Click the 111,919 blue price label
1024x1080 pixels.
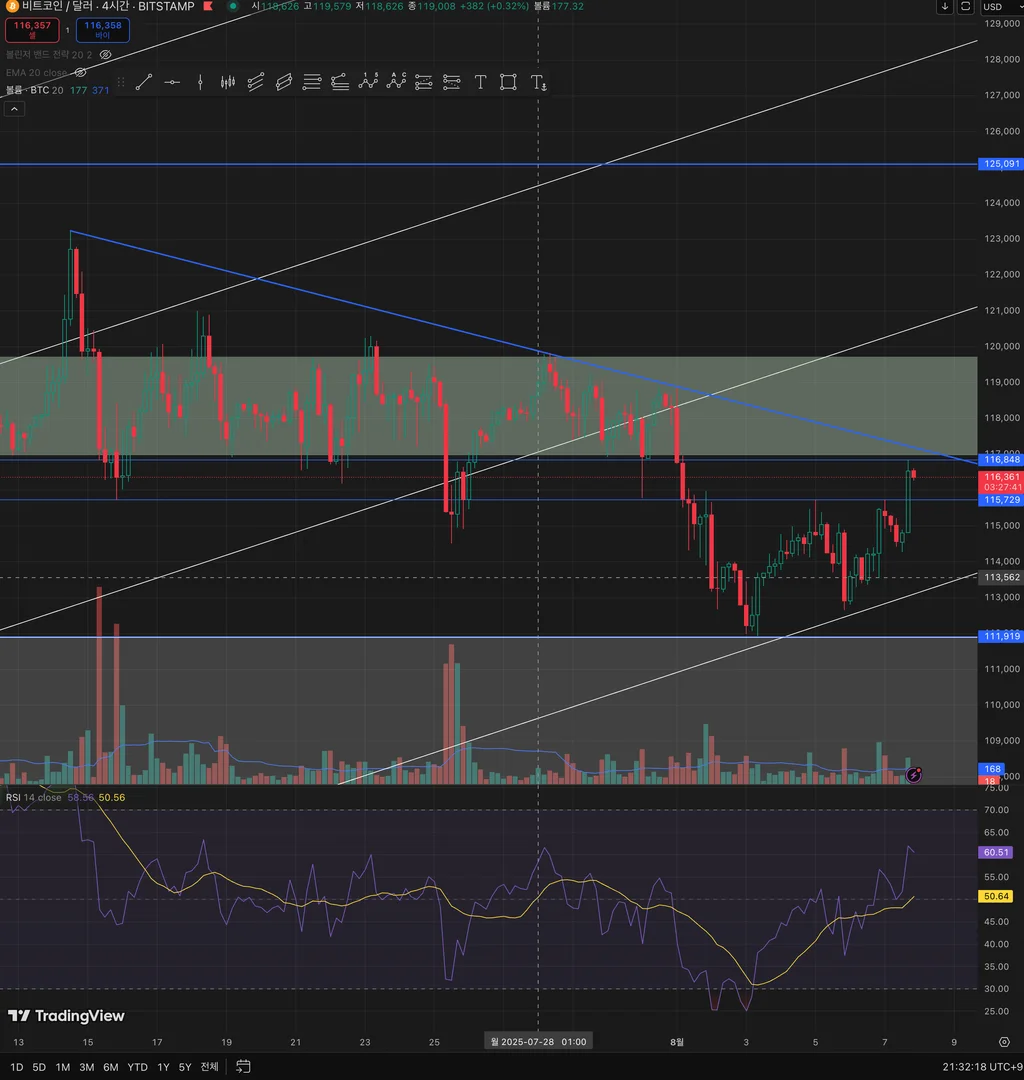(x=1001, y=636)
